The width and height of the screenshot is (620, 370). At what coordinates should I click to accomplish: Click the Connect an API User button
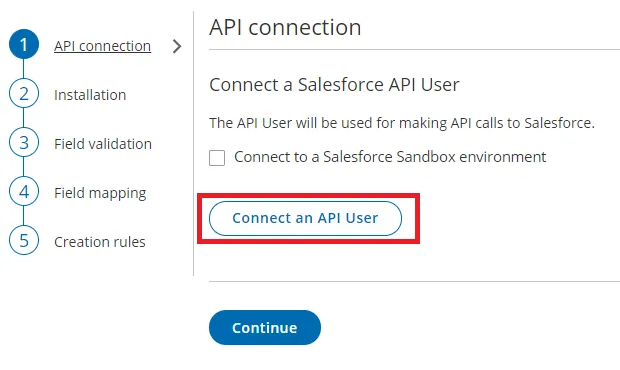pyautogui.click(x=305, y=219)
